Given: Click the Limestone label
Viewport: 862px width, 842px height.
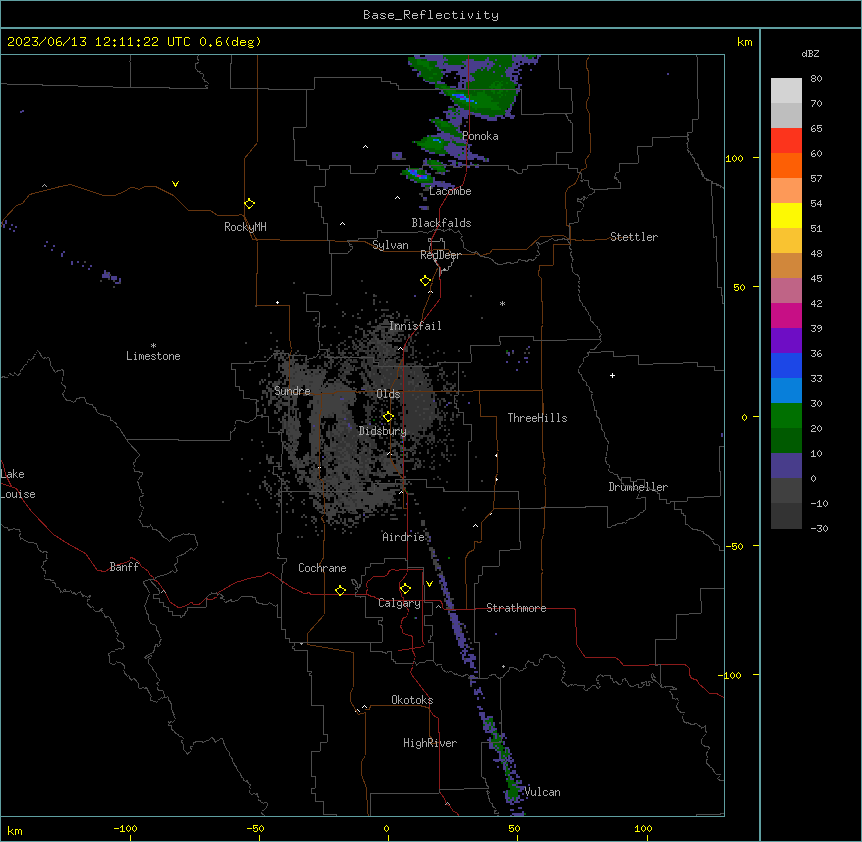Looking at the screenshot, I should pos(153,356).
